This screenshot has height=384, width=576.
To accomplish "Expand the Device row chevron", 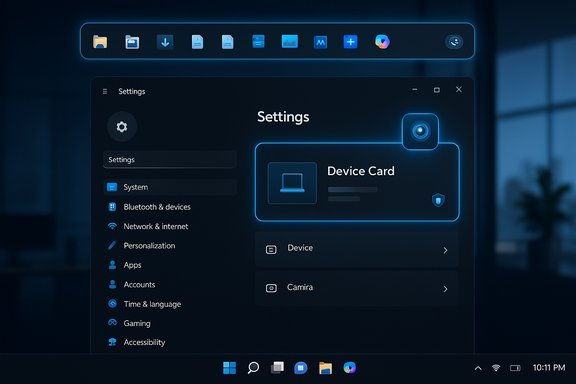I will tap(445, 250).
